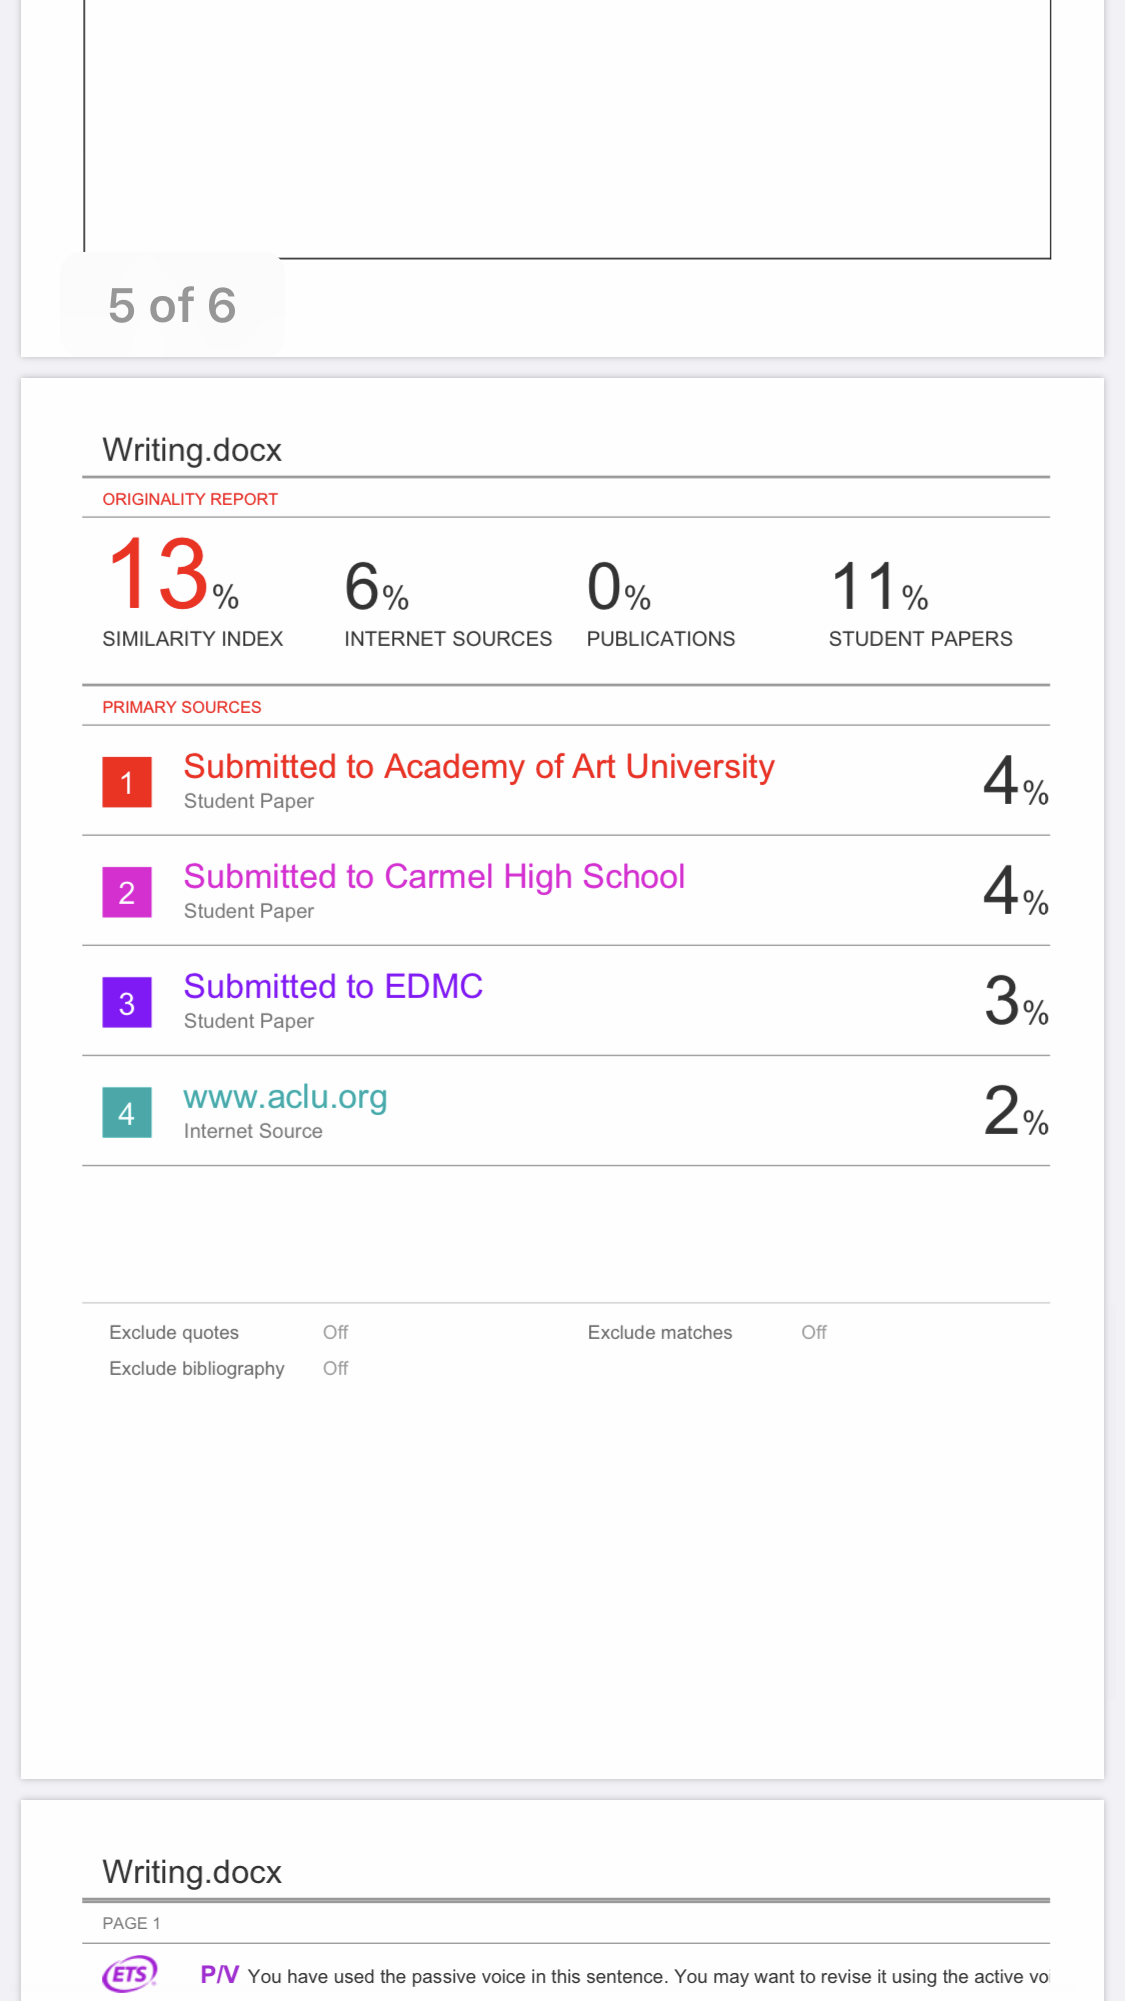Click the Exclude matches Off setting
1125x2001 pixels.
tap(814, 1332)
